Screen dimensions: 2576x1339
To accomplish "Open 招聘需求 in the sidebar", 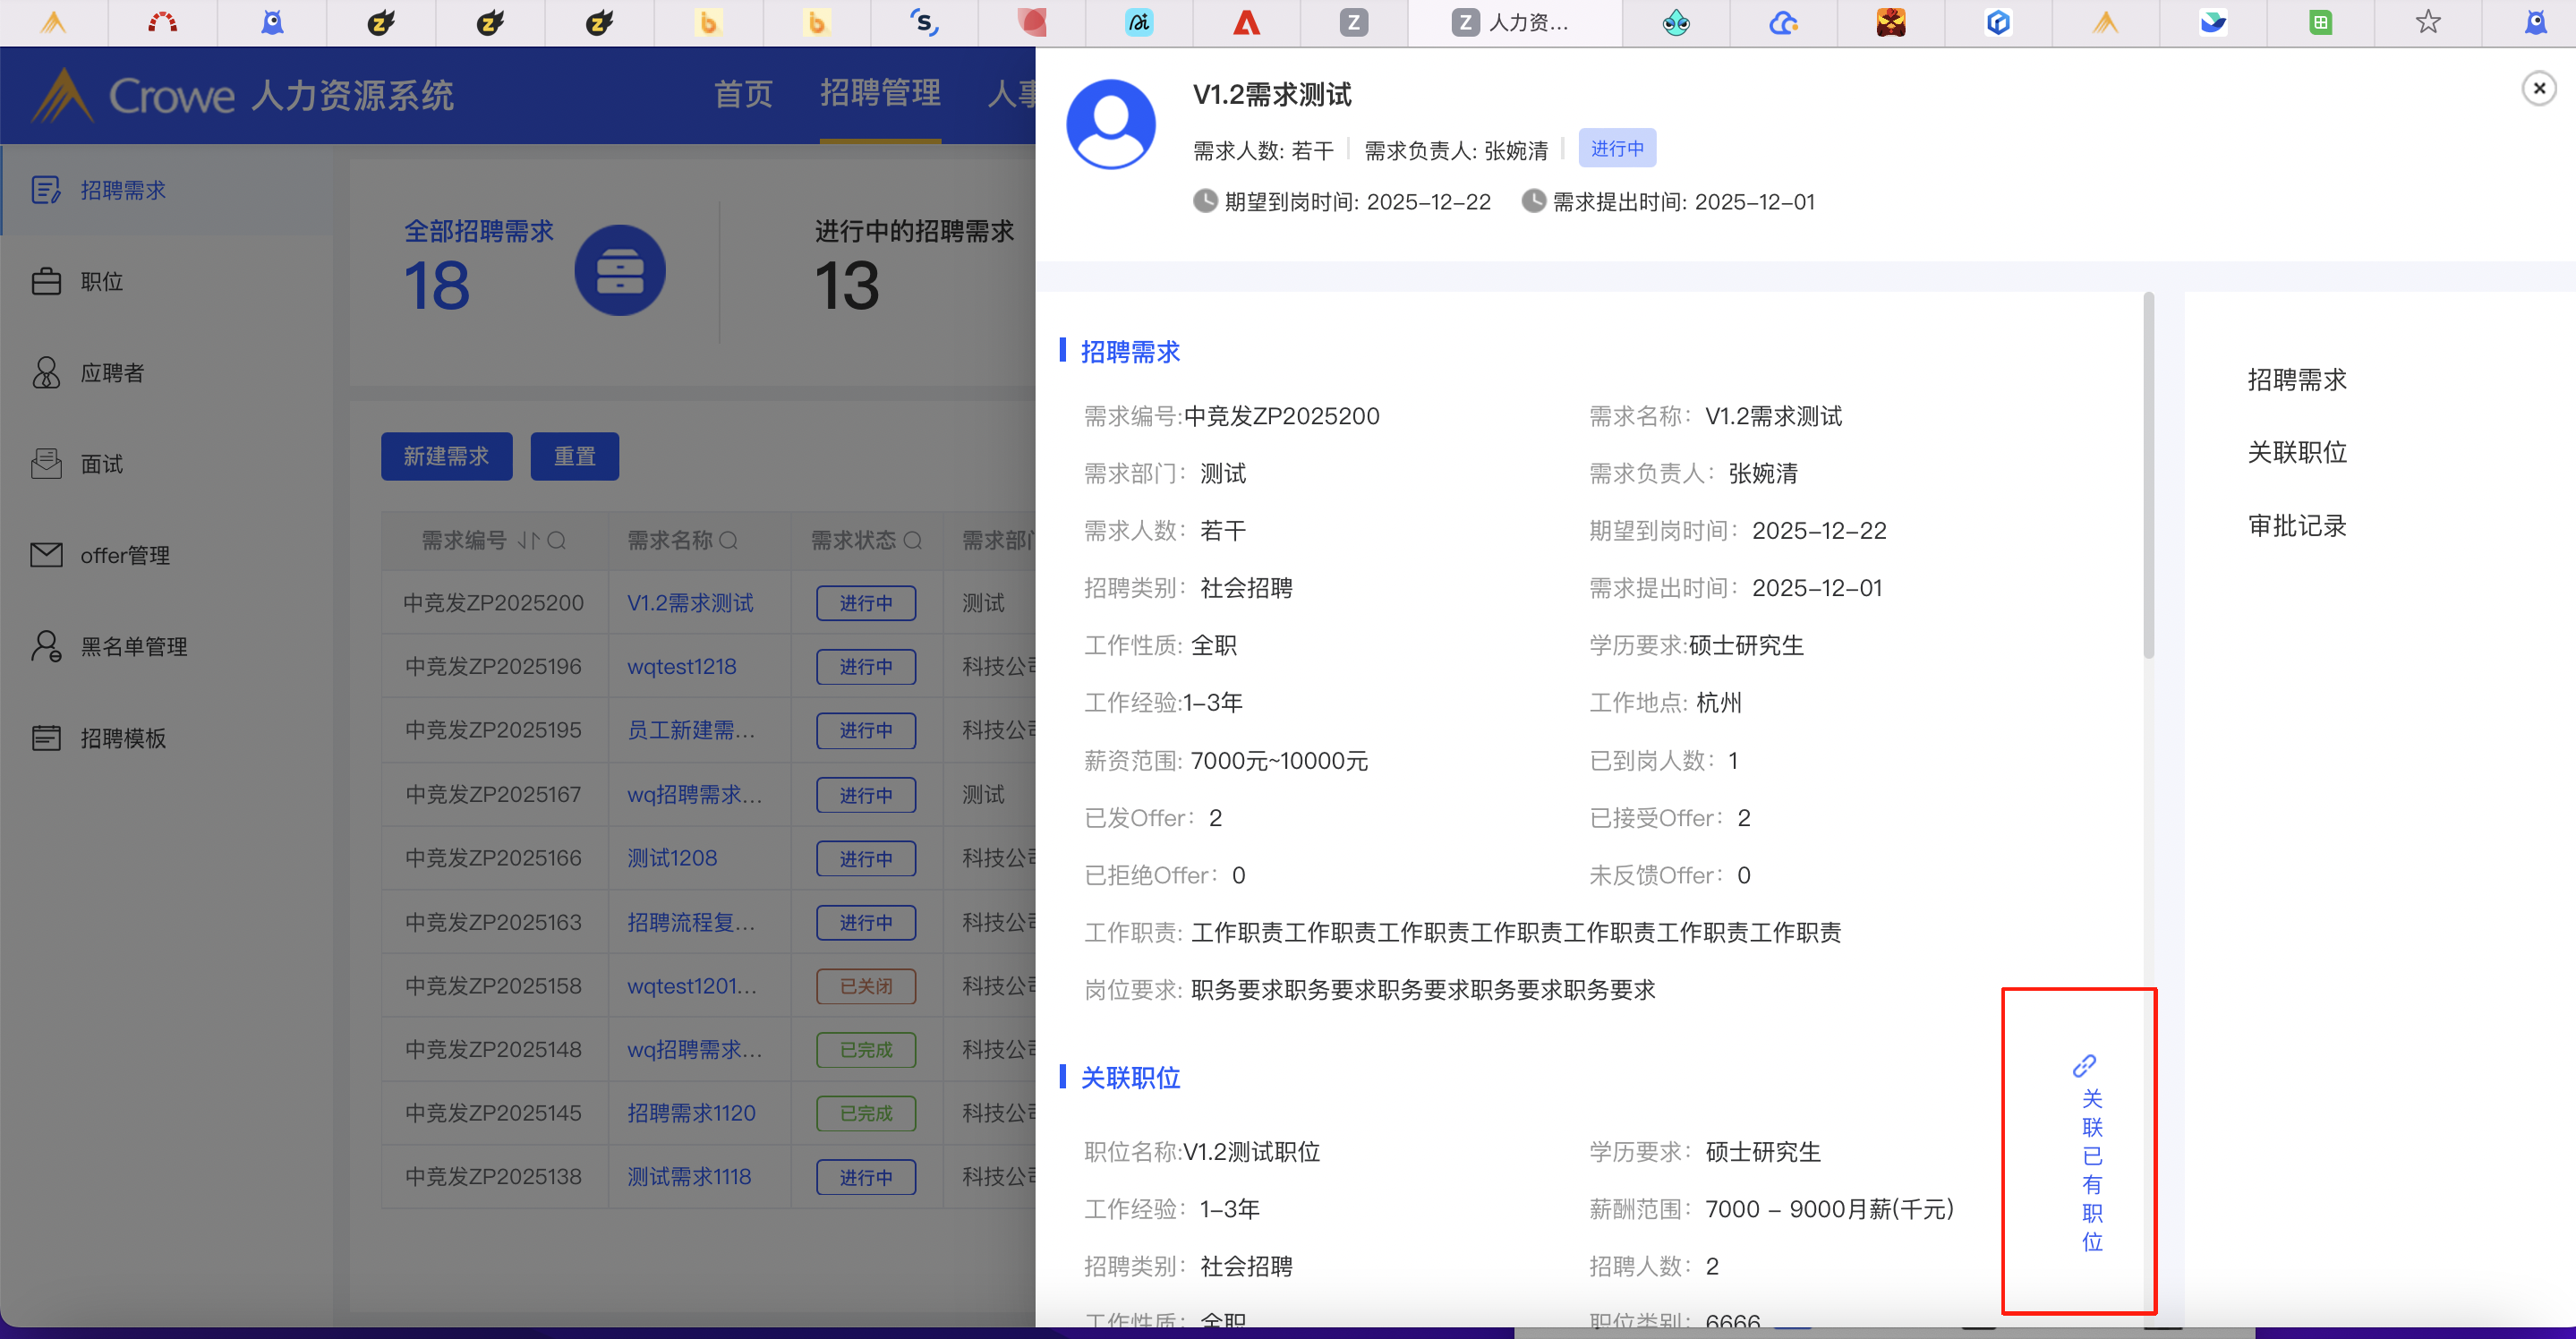I will click(x=122, y=190).
